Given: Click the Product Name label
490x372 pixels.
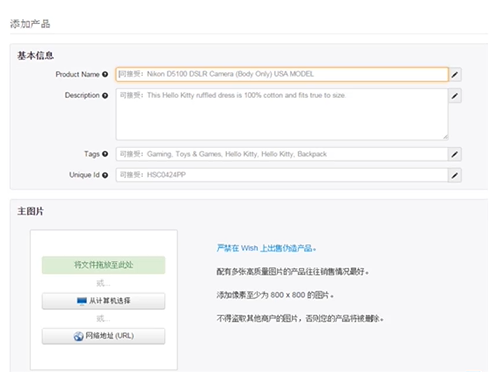Looking at the screenshot, I should coord(77,74).
